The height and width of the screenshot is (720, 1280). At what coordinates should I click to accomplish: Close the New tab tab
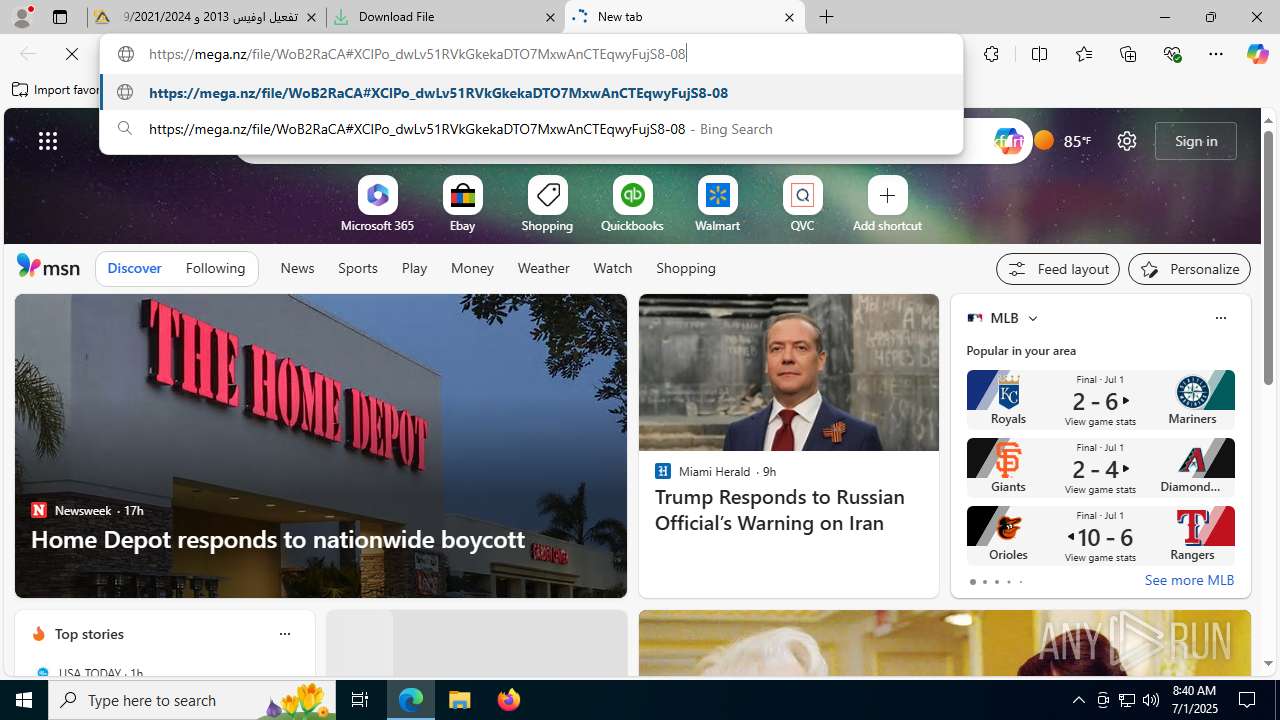[x=789, y=17]
